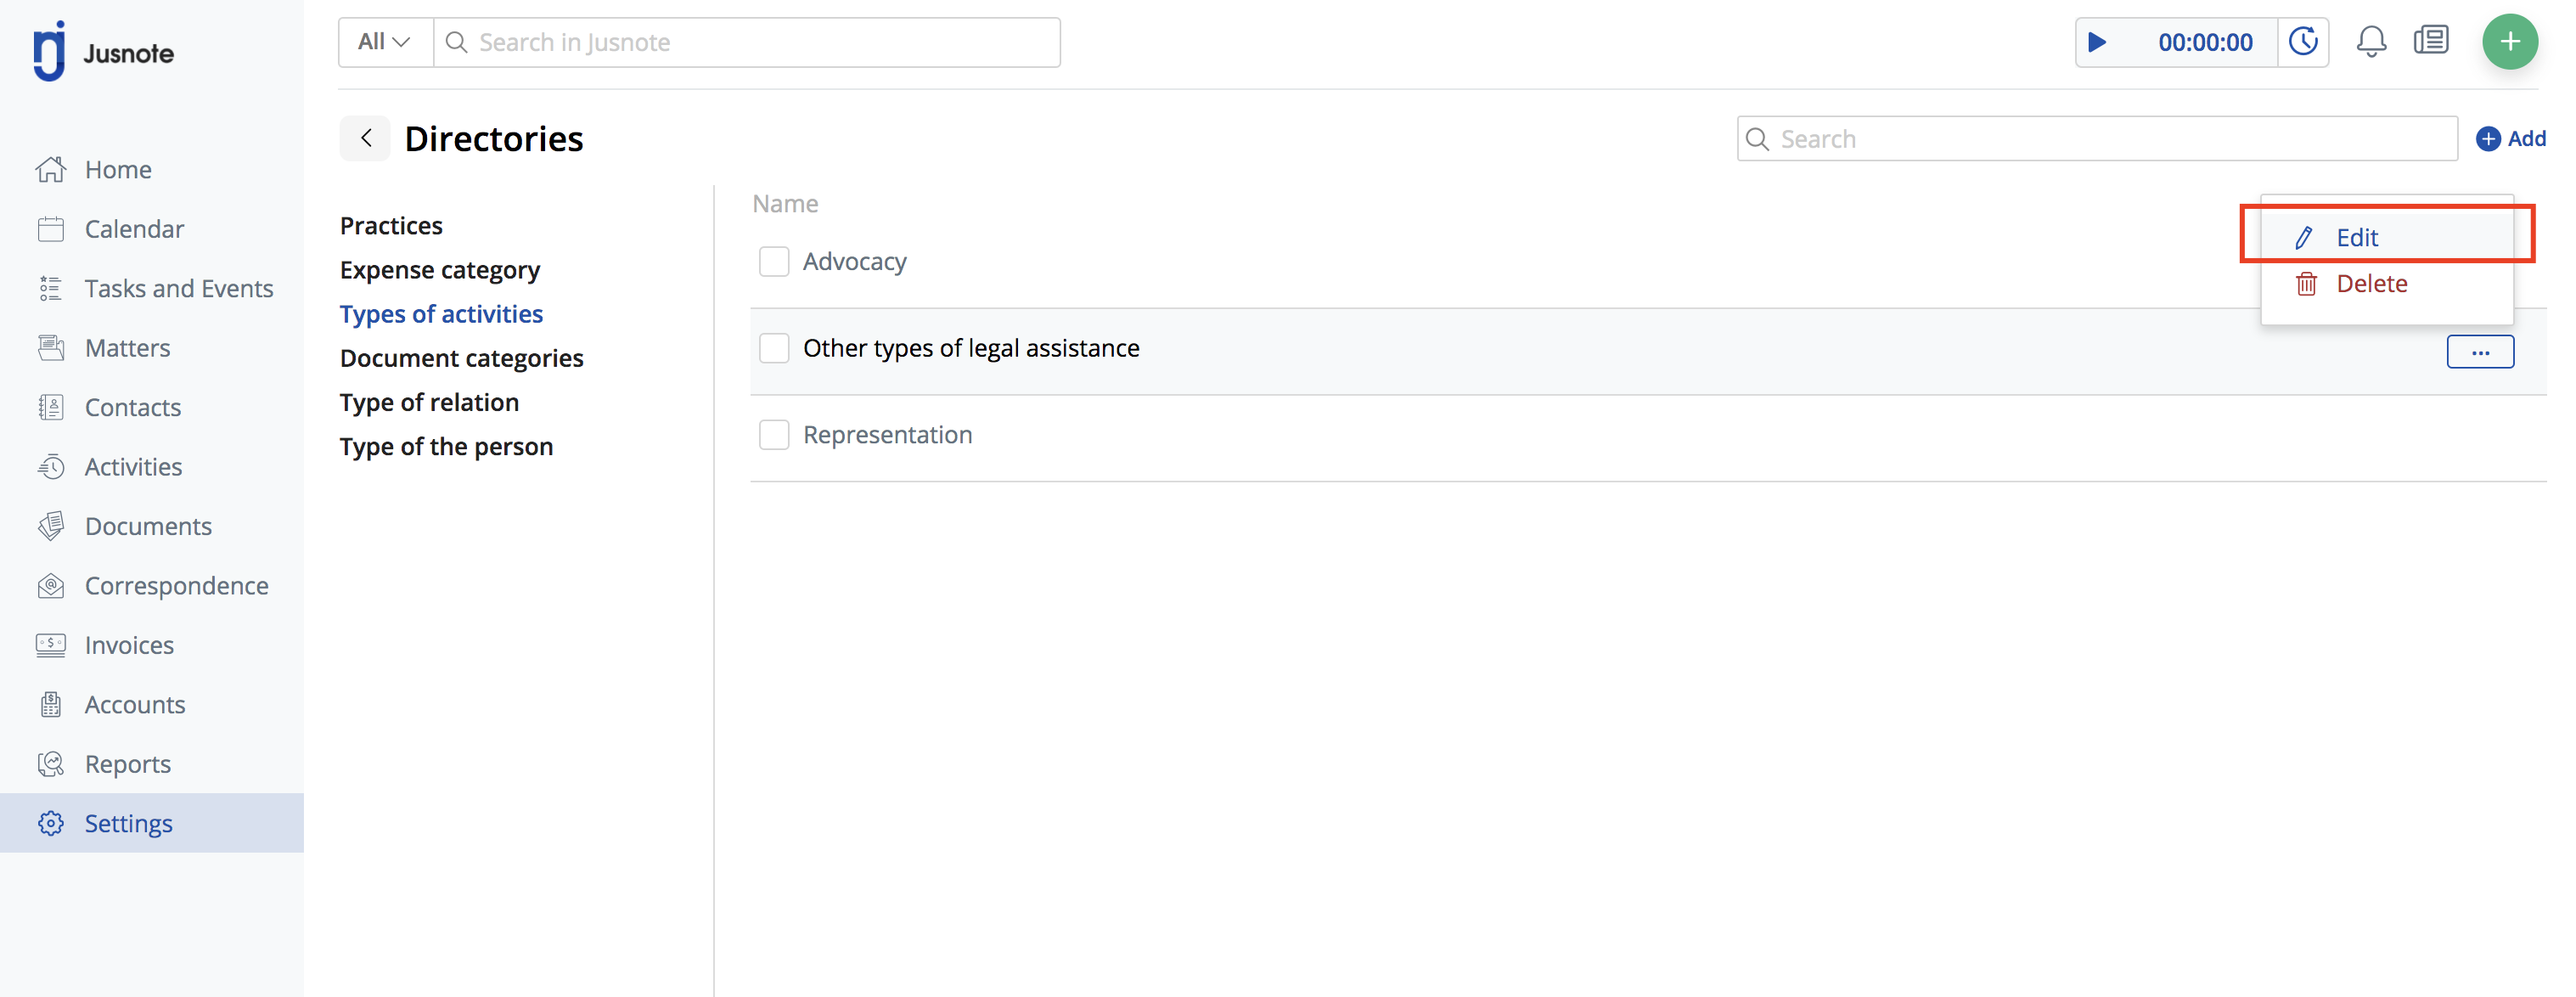Open the Invoices money icon

(51, 645)
